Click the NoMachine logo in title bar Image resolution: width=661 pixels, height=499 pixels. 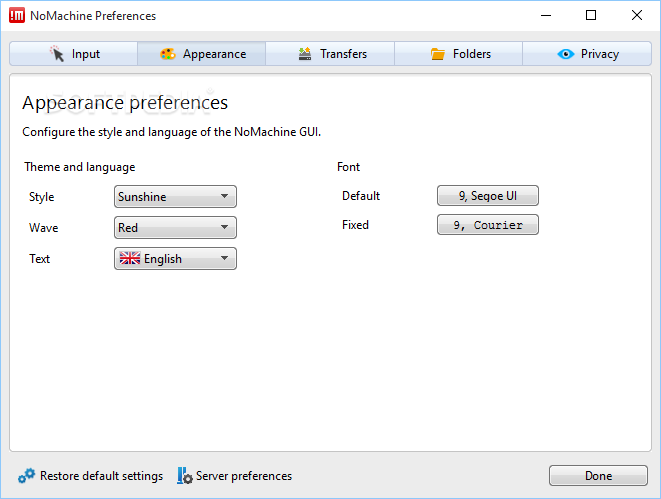17,16
